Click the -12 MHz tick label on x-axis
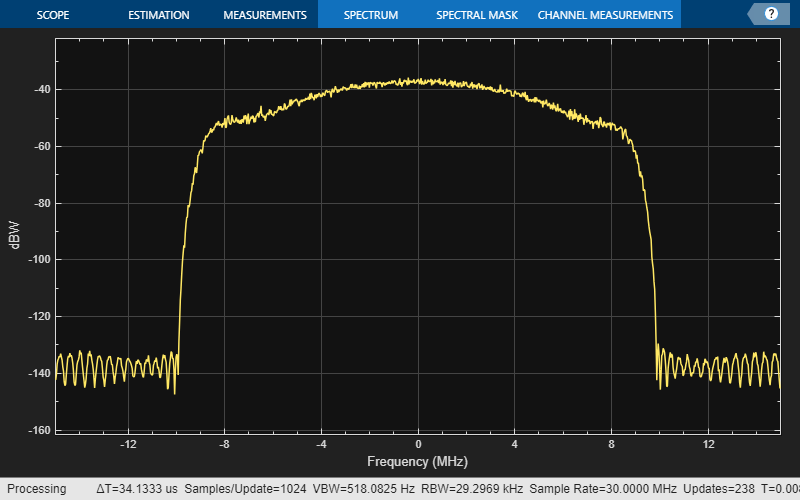Screen dimensions: 800x500 coord(128,443)
